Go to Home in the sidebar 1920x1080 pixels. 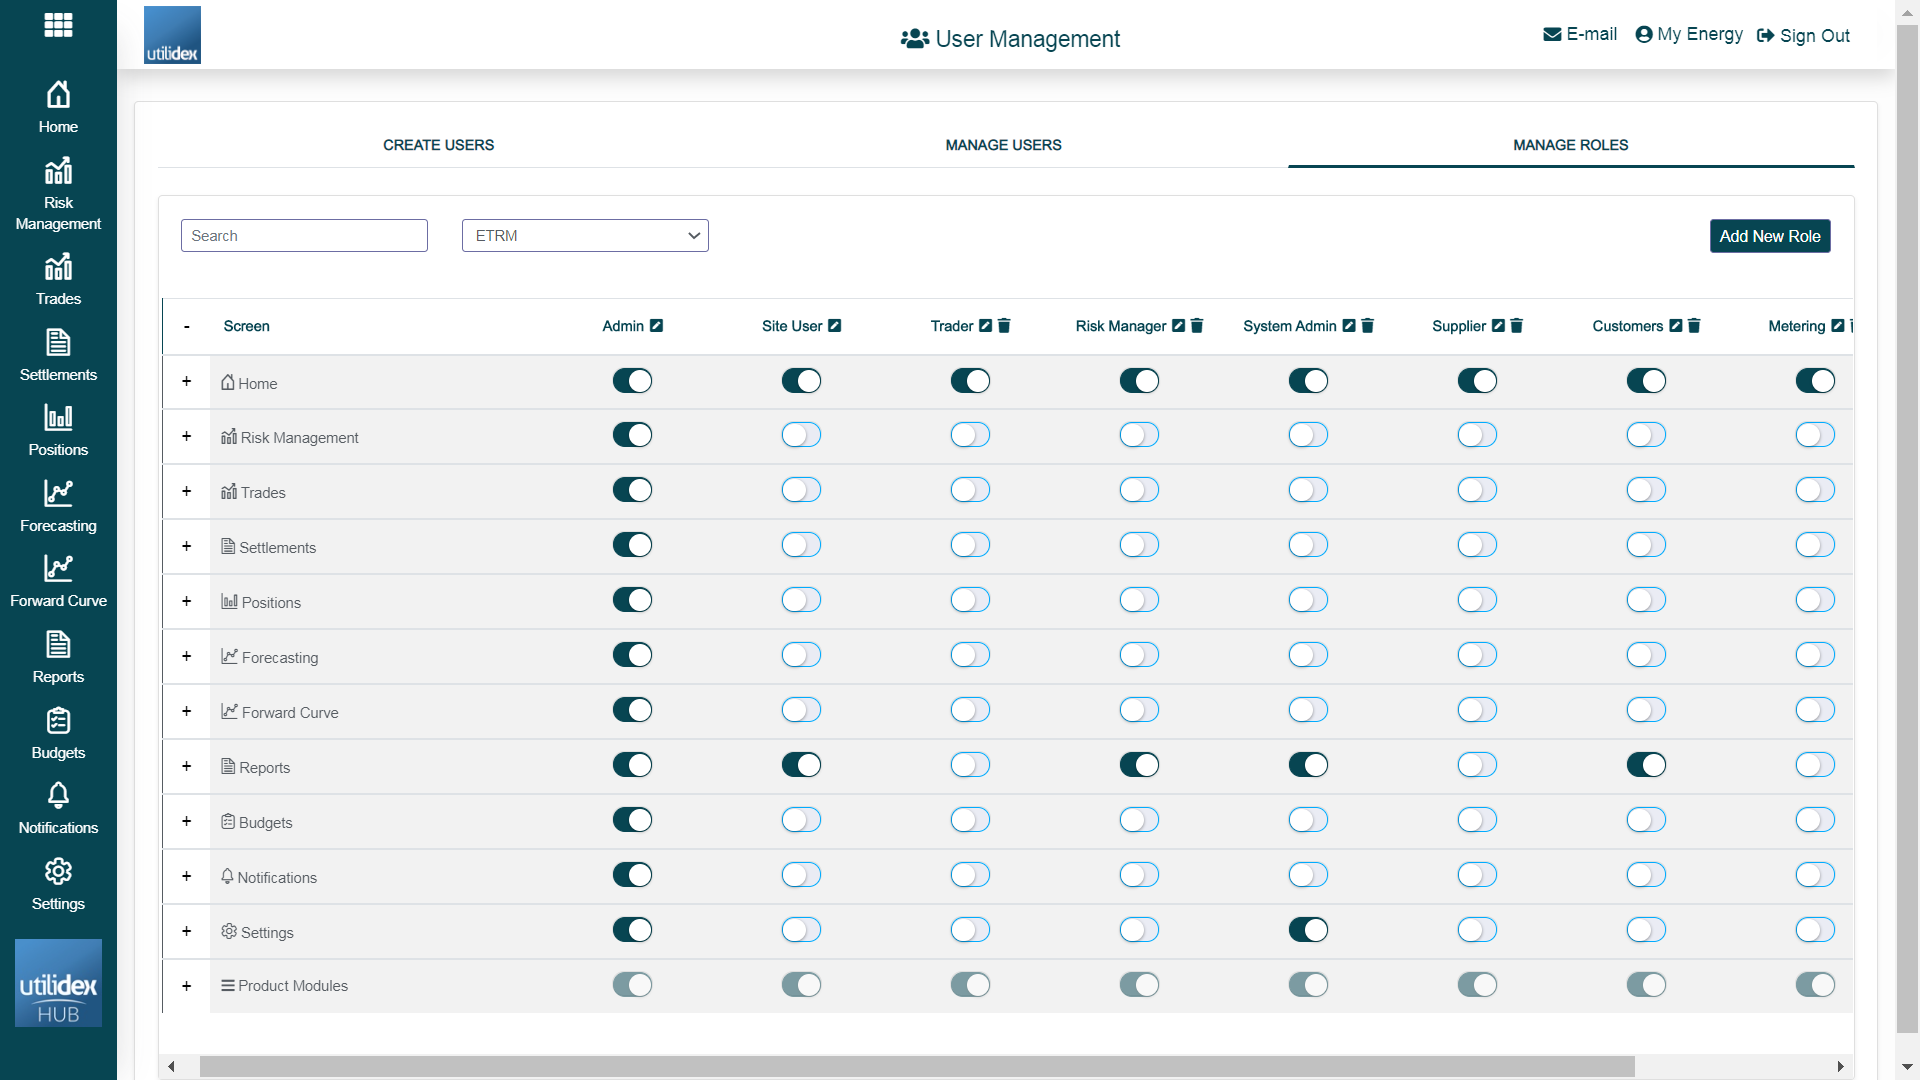[58, 107]
